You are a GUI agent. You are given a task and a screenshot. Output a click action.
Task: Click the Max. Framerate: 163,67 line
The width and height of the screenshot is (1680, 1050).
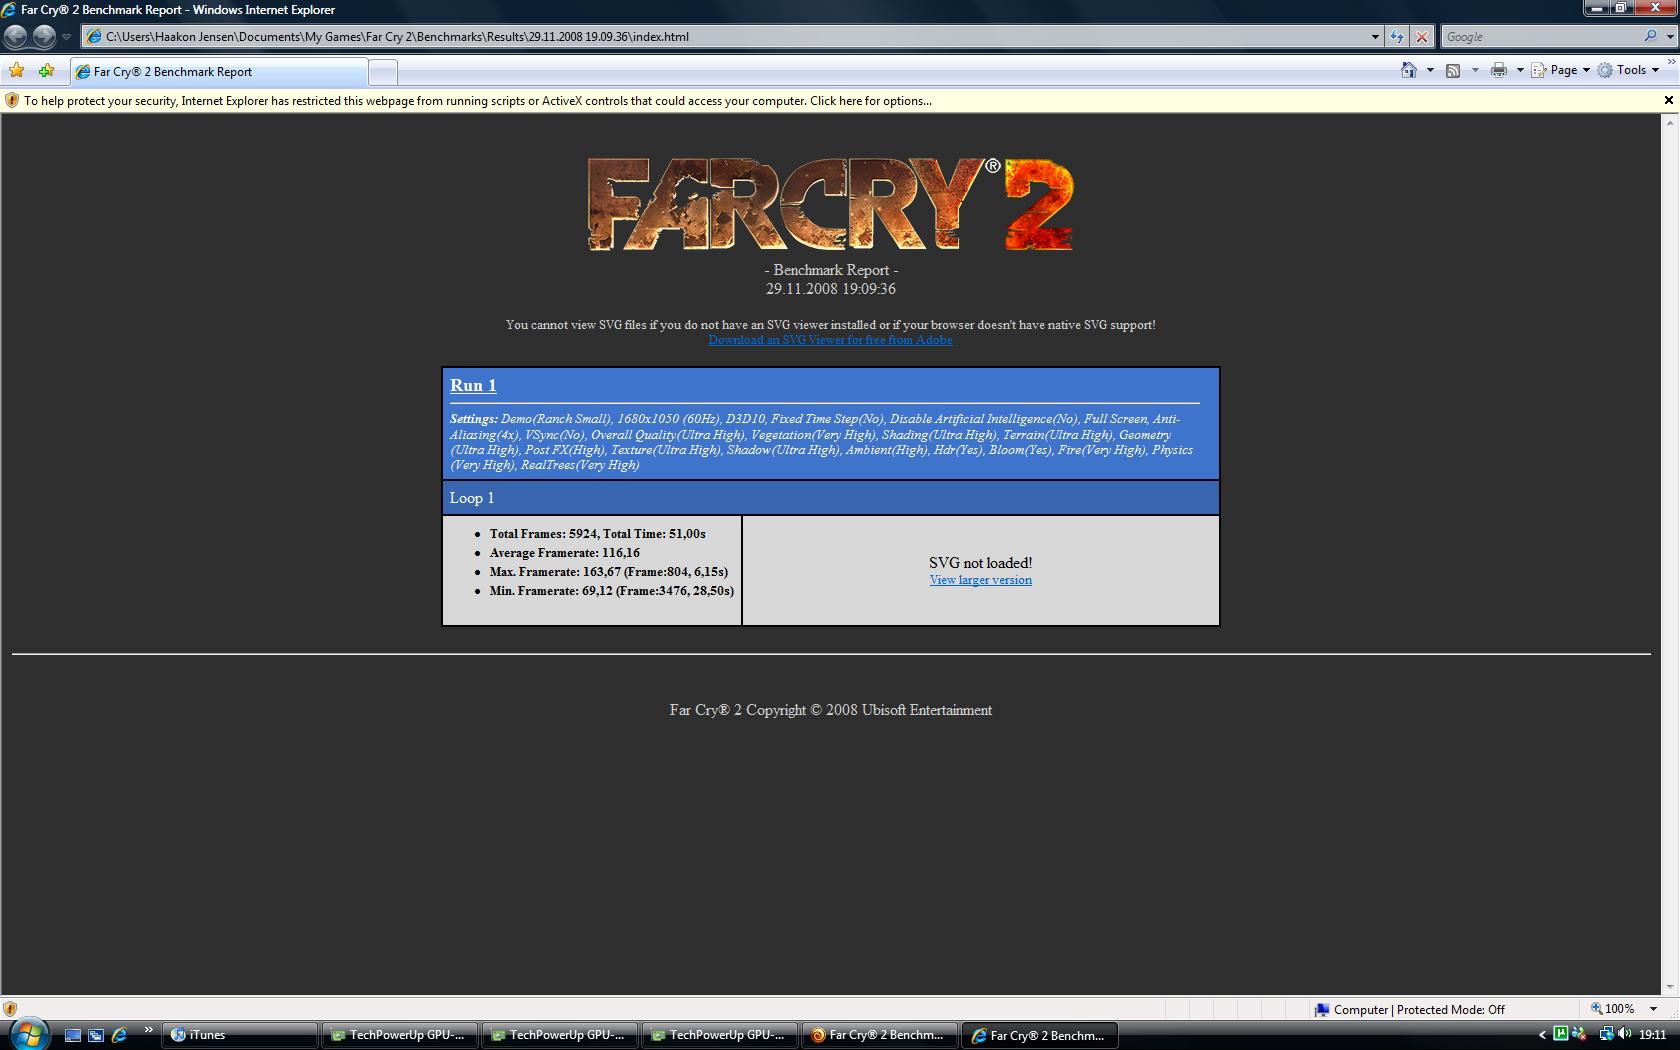(609, 572)
